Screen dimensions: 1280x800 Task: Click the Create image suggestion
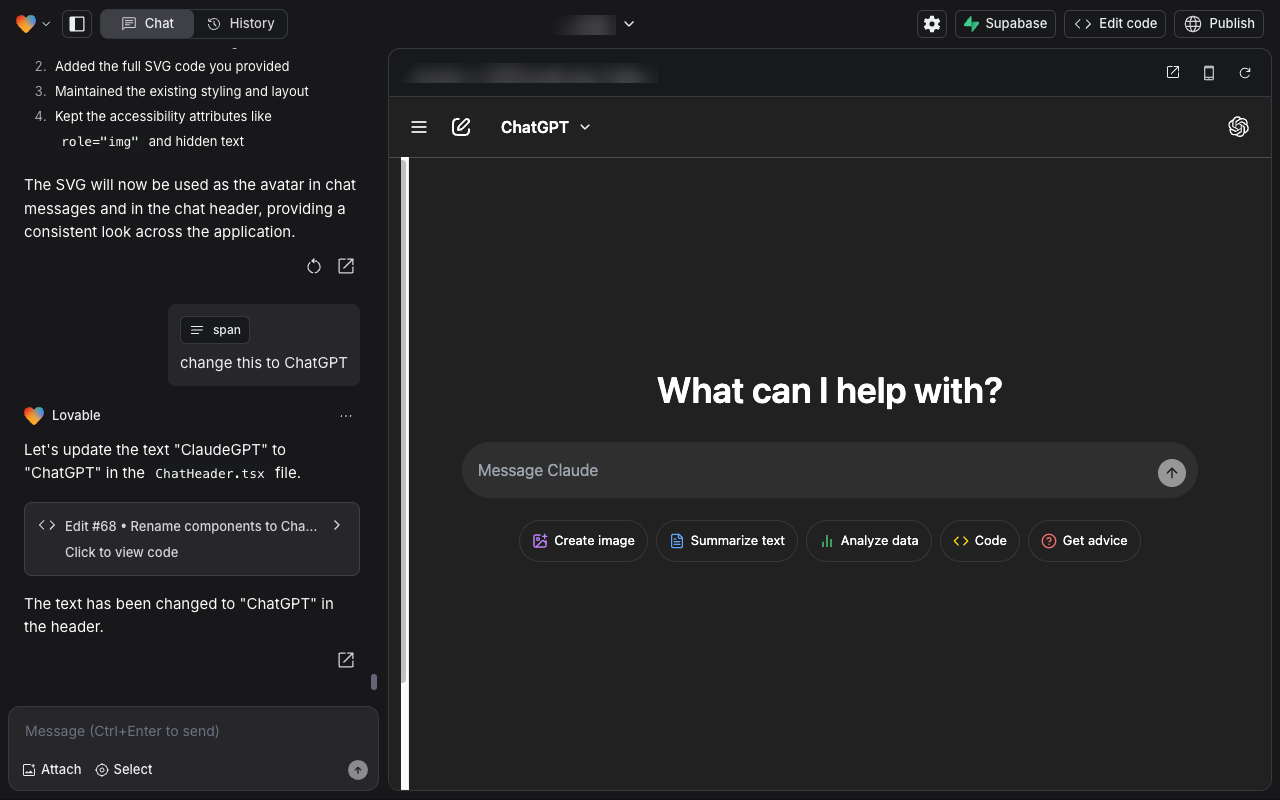pos(583,541)
